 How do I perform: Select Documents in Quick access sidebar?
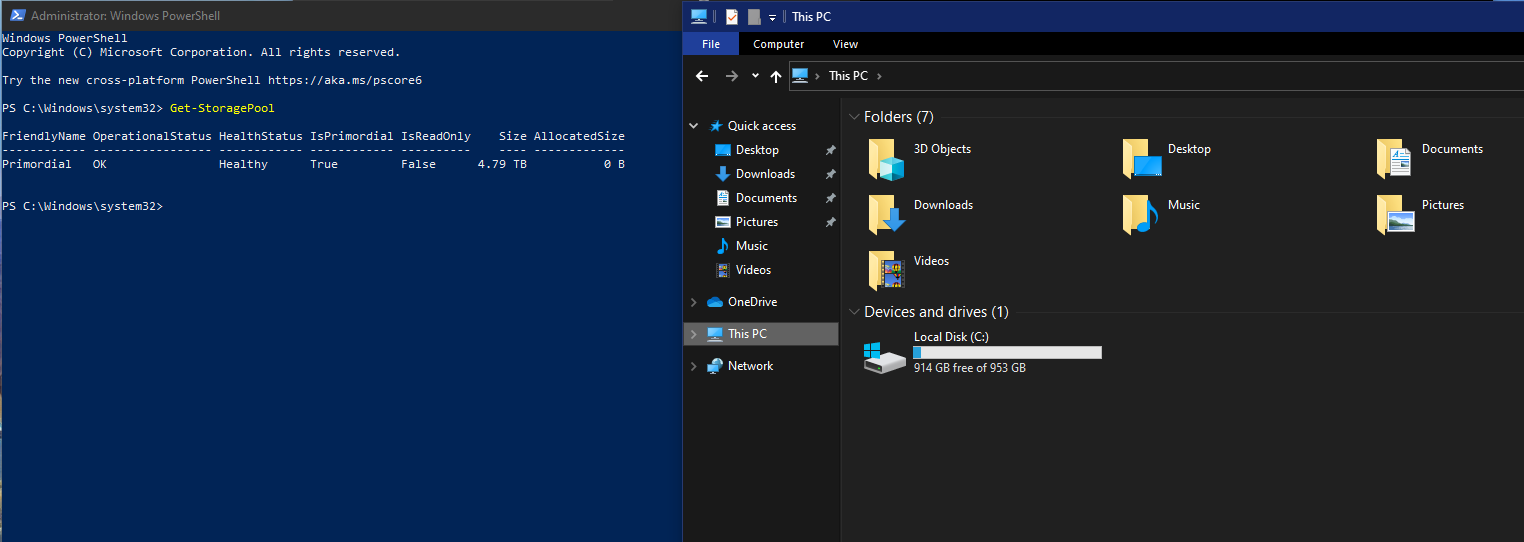(766, 198)
